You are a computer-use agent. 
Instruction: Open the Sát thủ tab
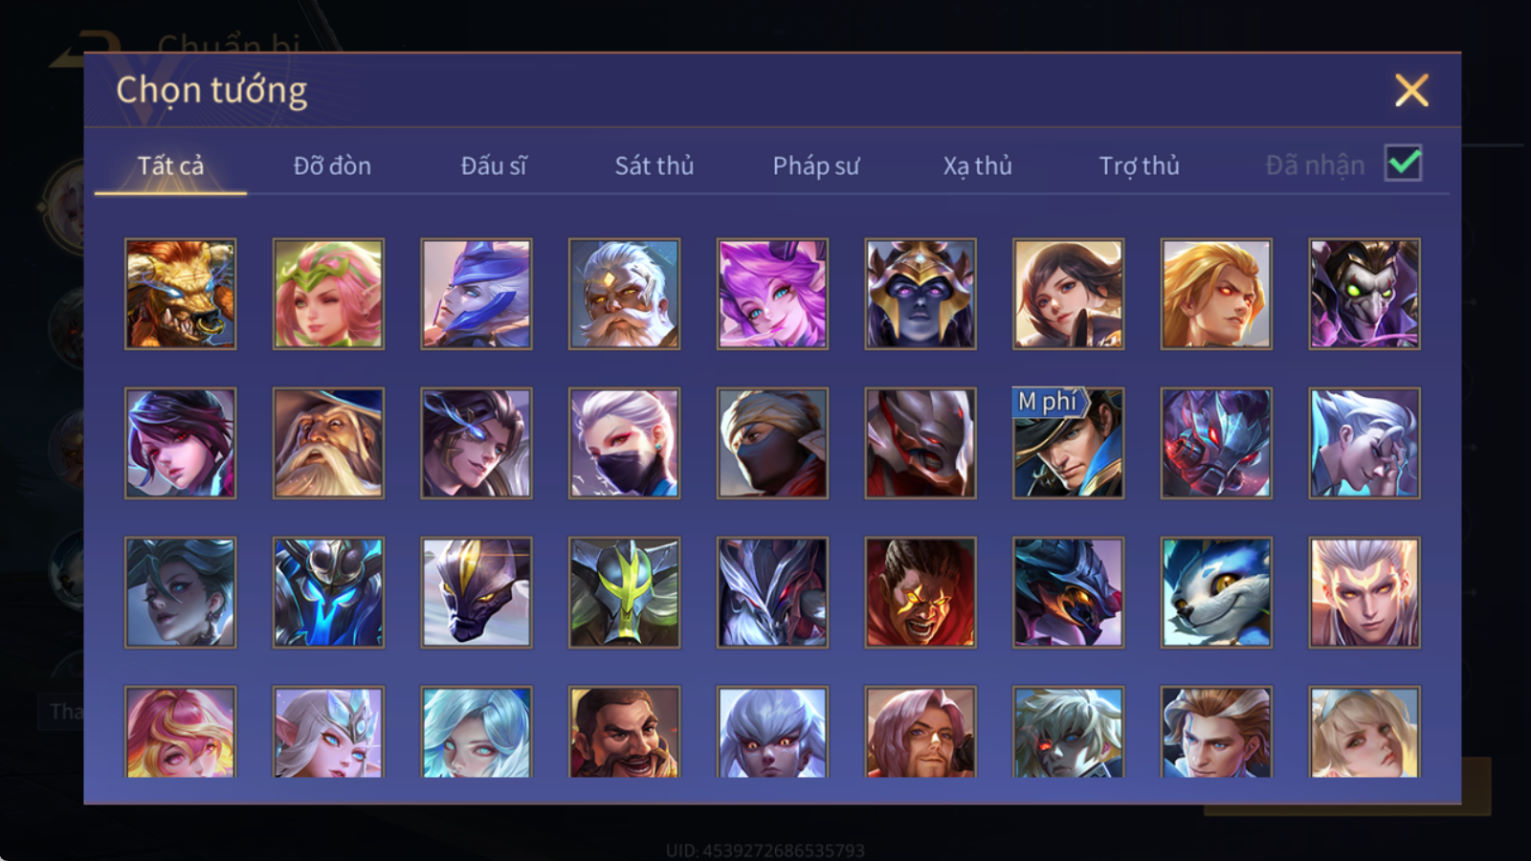coord(654,165)
